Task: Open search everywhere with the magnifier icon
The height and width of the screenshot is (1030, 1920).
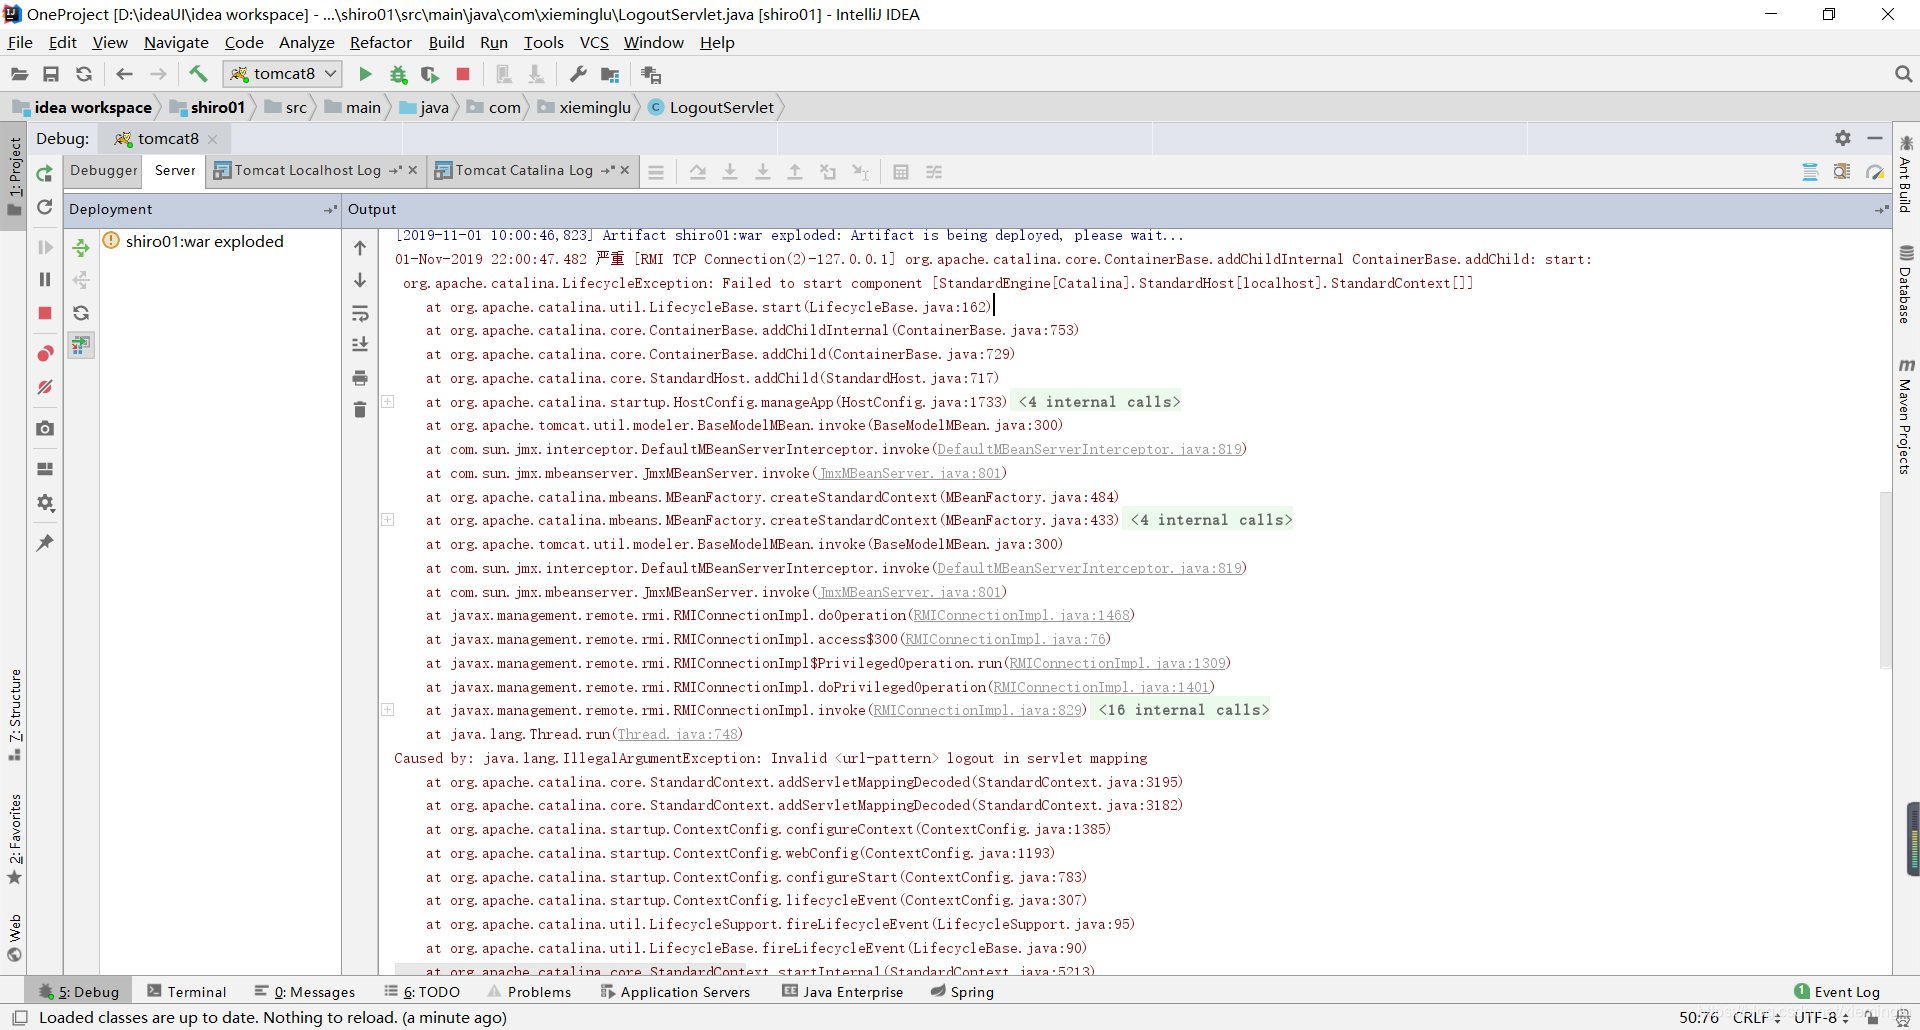Action: click(1903, 73)
